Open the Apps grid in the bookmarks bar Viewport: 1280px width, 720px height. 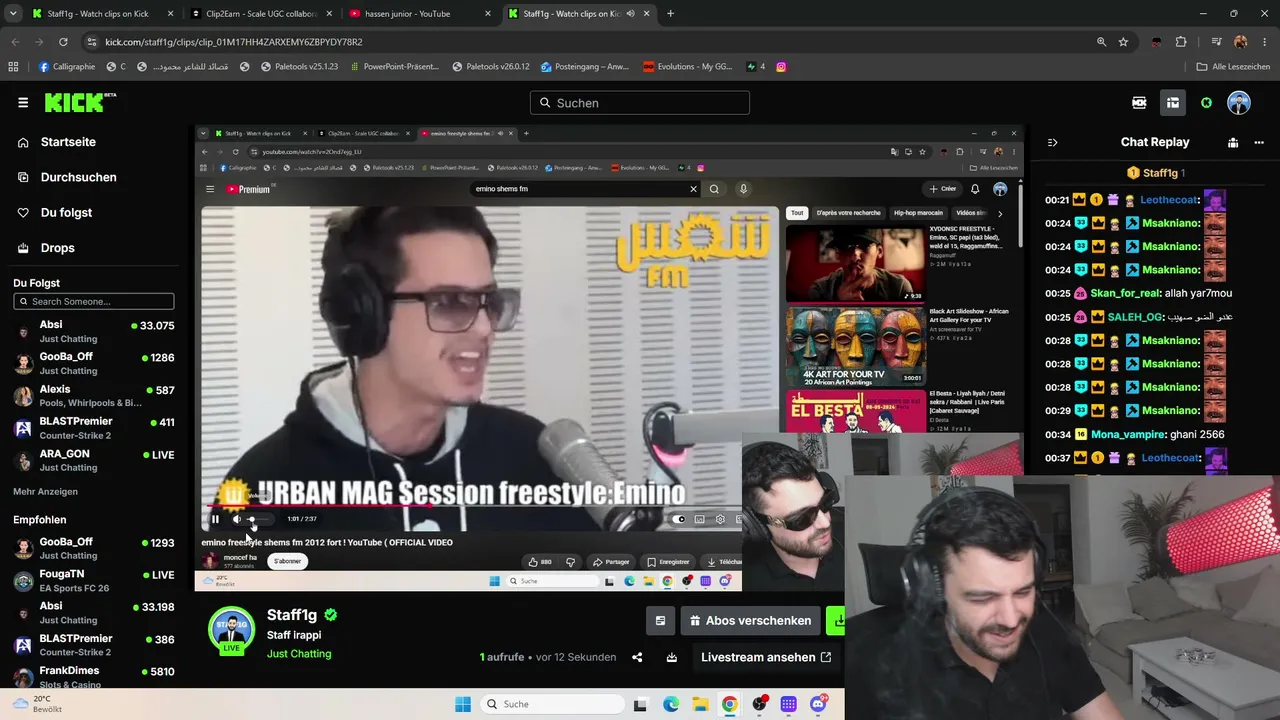tap(13, 67)
